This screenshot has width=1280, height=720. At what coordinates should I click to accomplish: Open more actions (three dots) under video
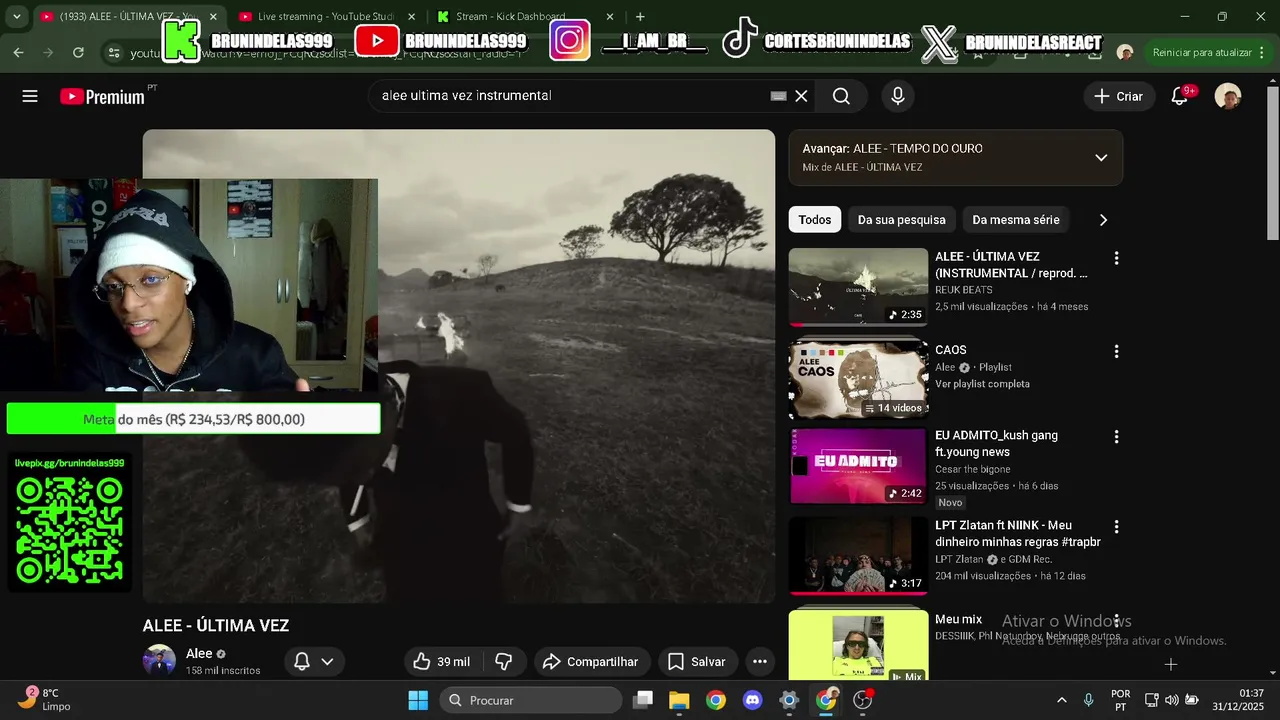(x=760, y=661)
